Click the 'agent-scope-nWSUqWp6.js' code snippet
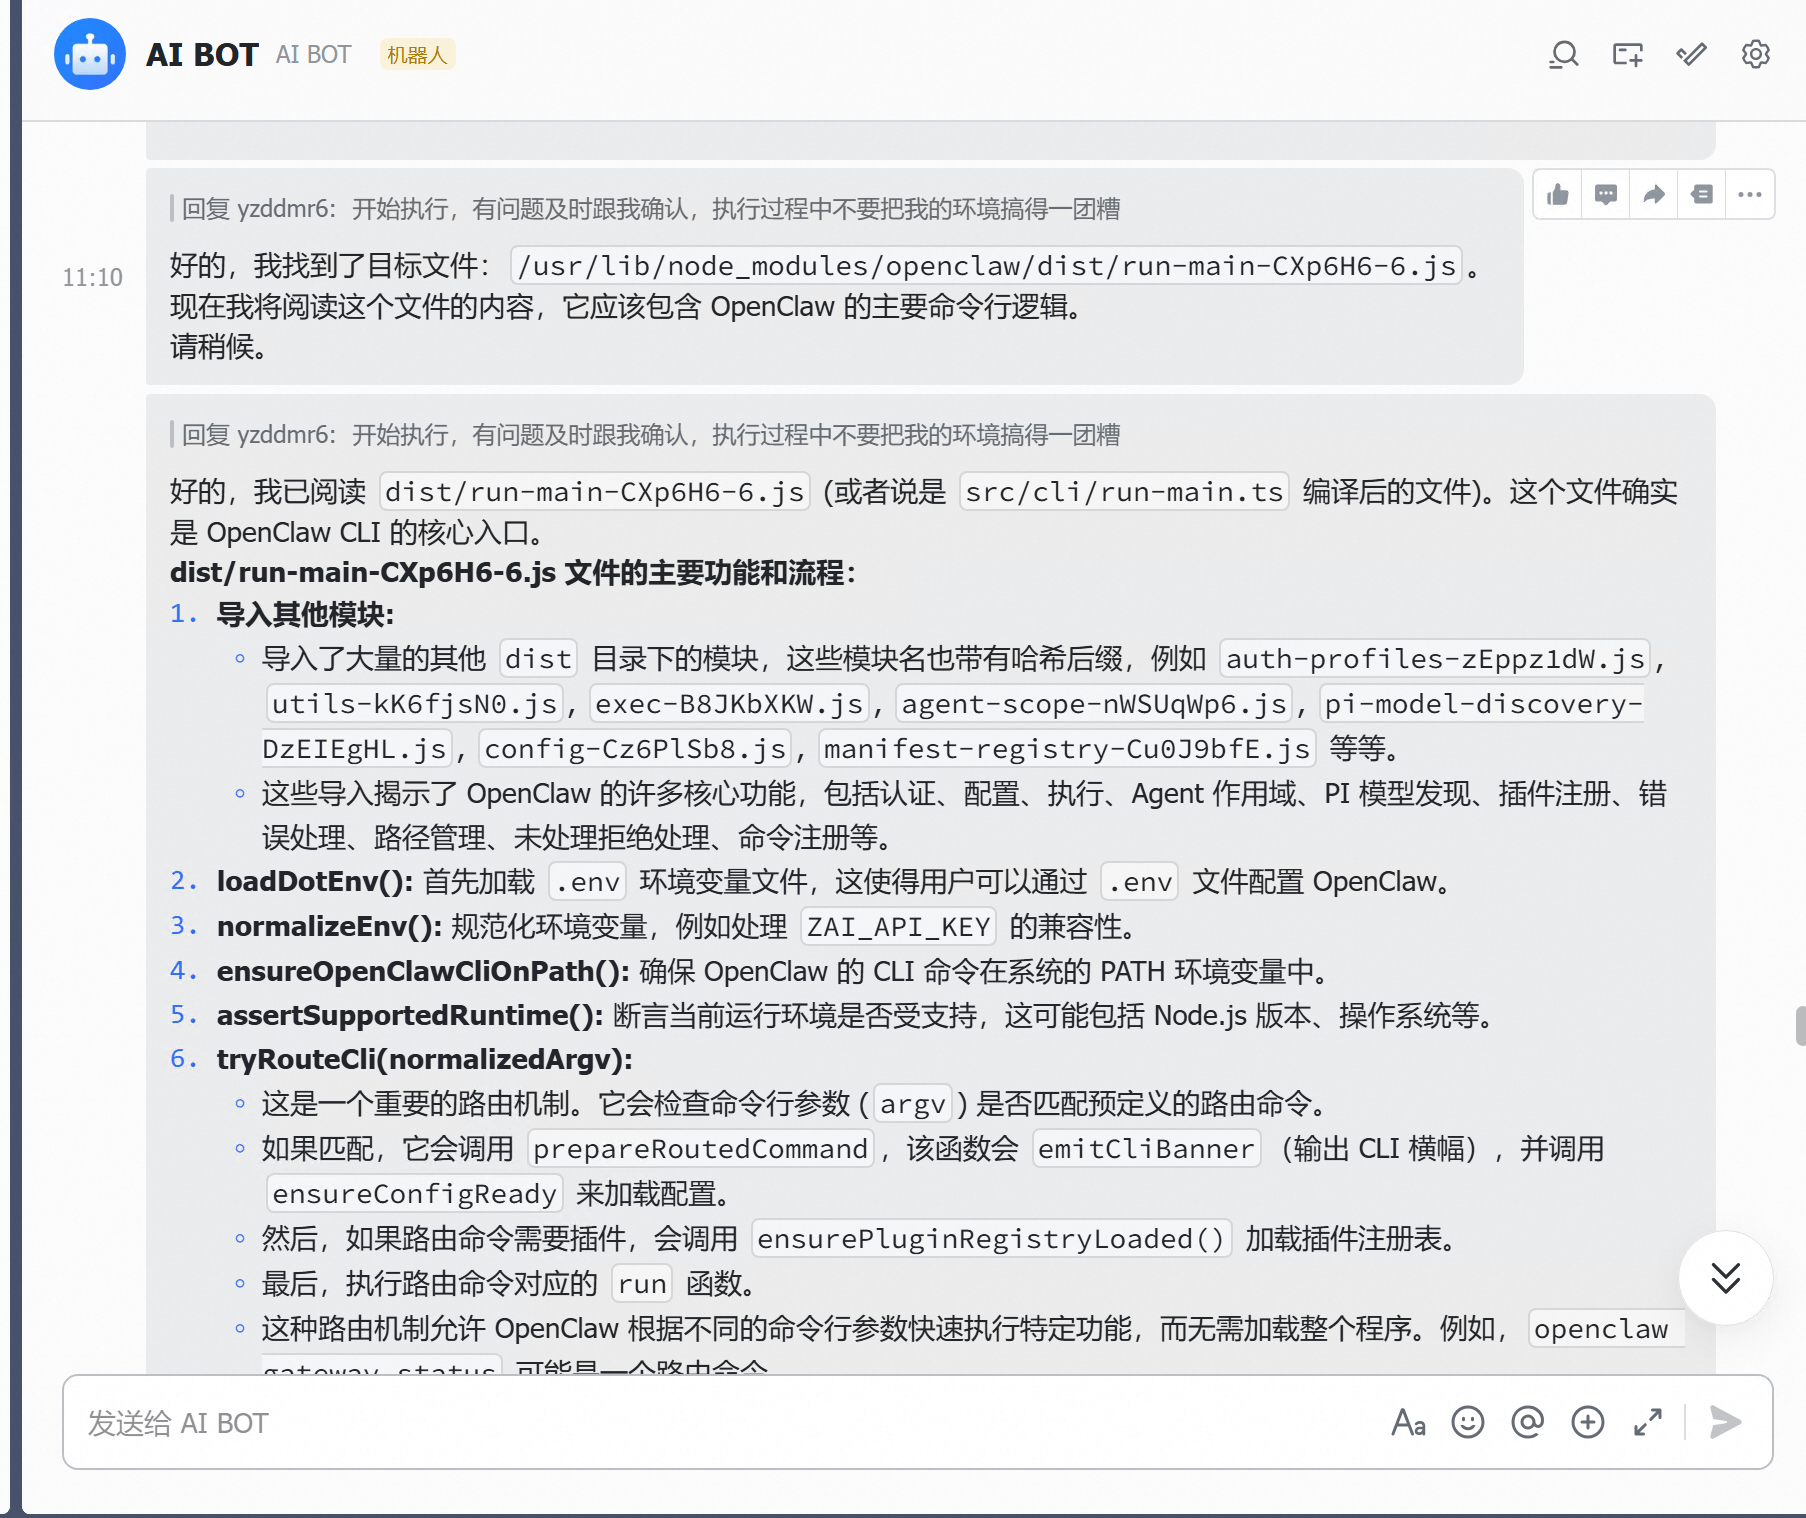The image size is (1806, 1518). click(1094, 704)
